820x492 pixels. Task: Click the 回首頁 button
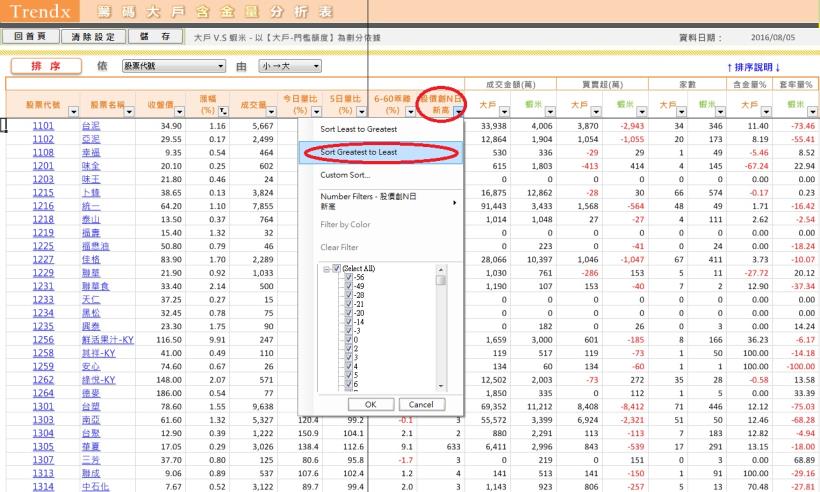coord(30,36)
